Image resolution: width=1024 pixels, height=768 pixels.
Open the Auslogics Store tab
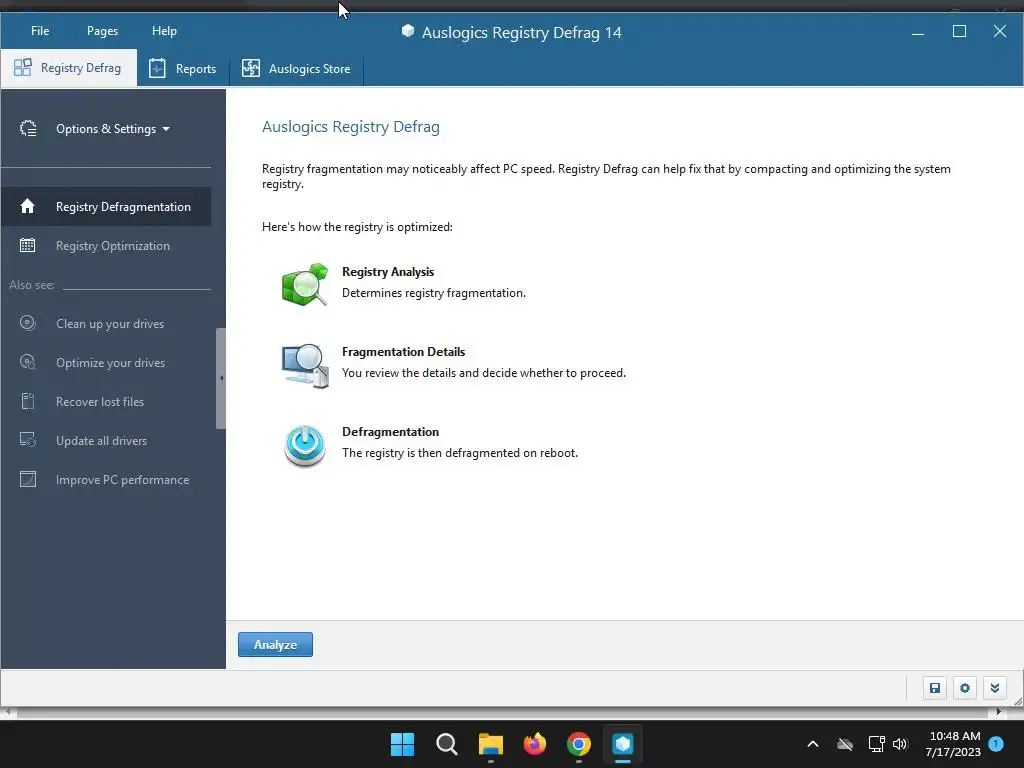point(296,69)
